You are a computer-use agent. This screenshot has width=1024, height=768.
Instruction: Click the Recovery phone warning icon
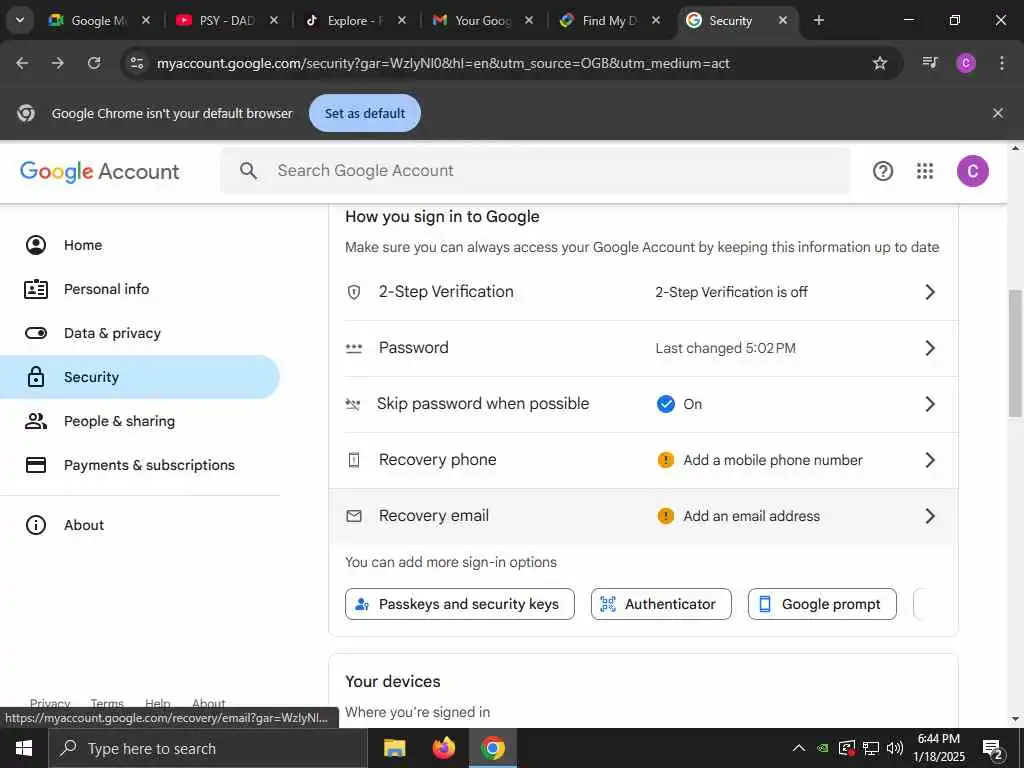click(x=665, y=460)
